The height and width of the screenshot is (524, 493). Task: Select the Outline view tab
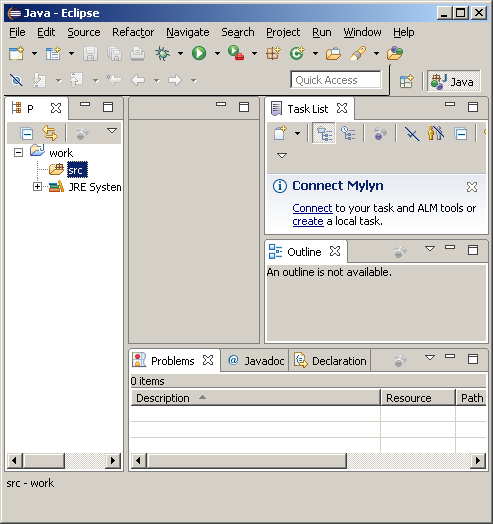point(305,252)
